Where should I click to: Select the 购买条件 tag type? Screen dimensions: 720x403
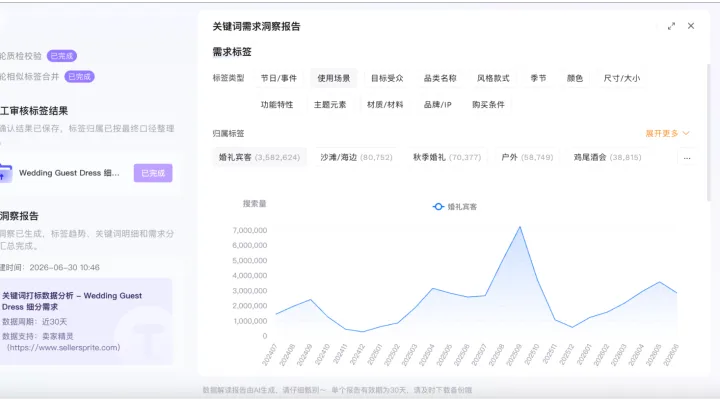[488, 105]
